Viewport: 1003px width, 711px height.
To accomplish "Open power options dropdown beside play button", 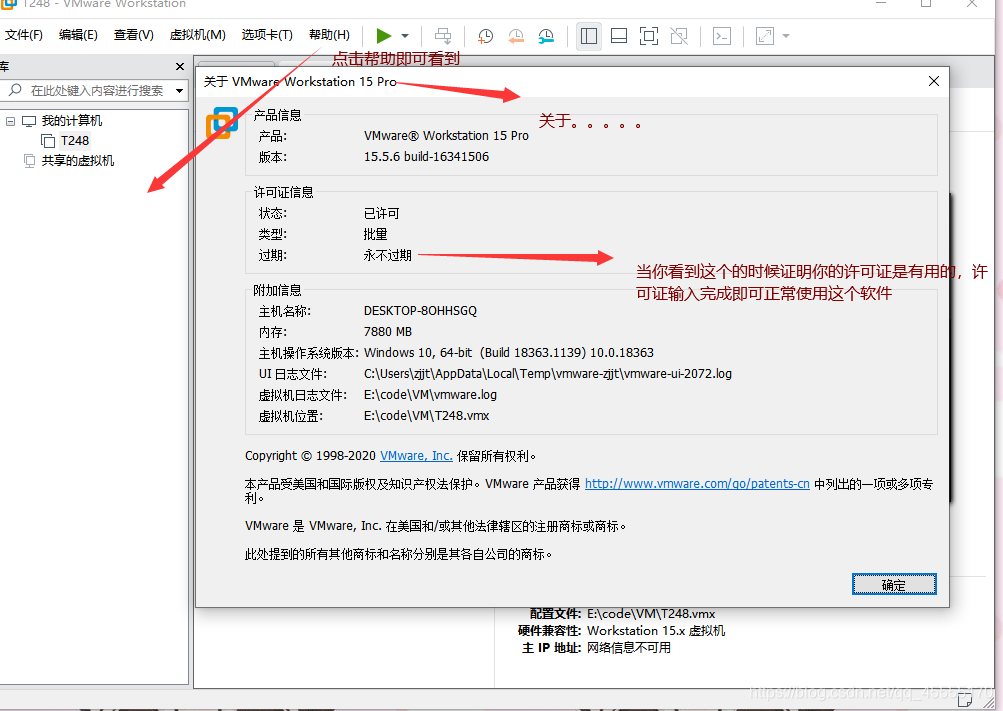I will pyautogui.click(x=405, y=36).
